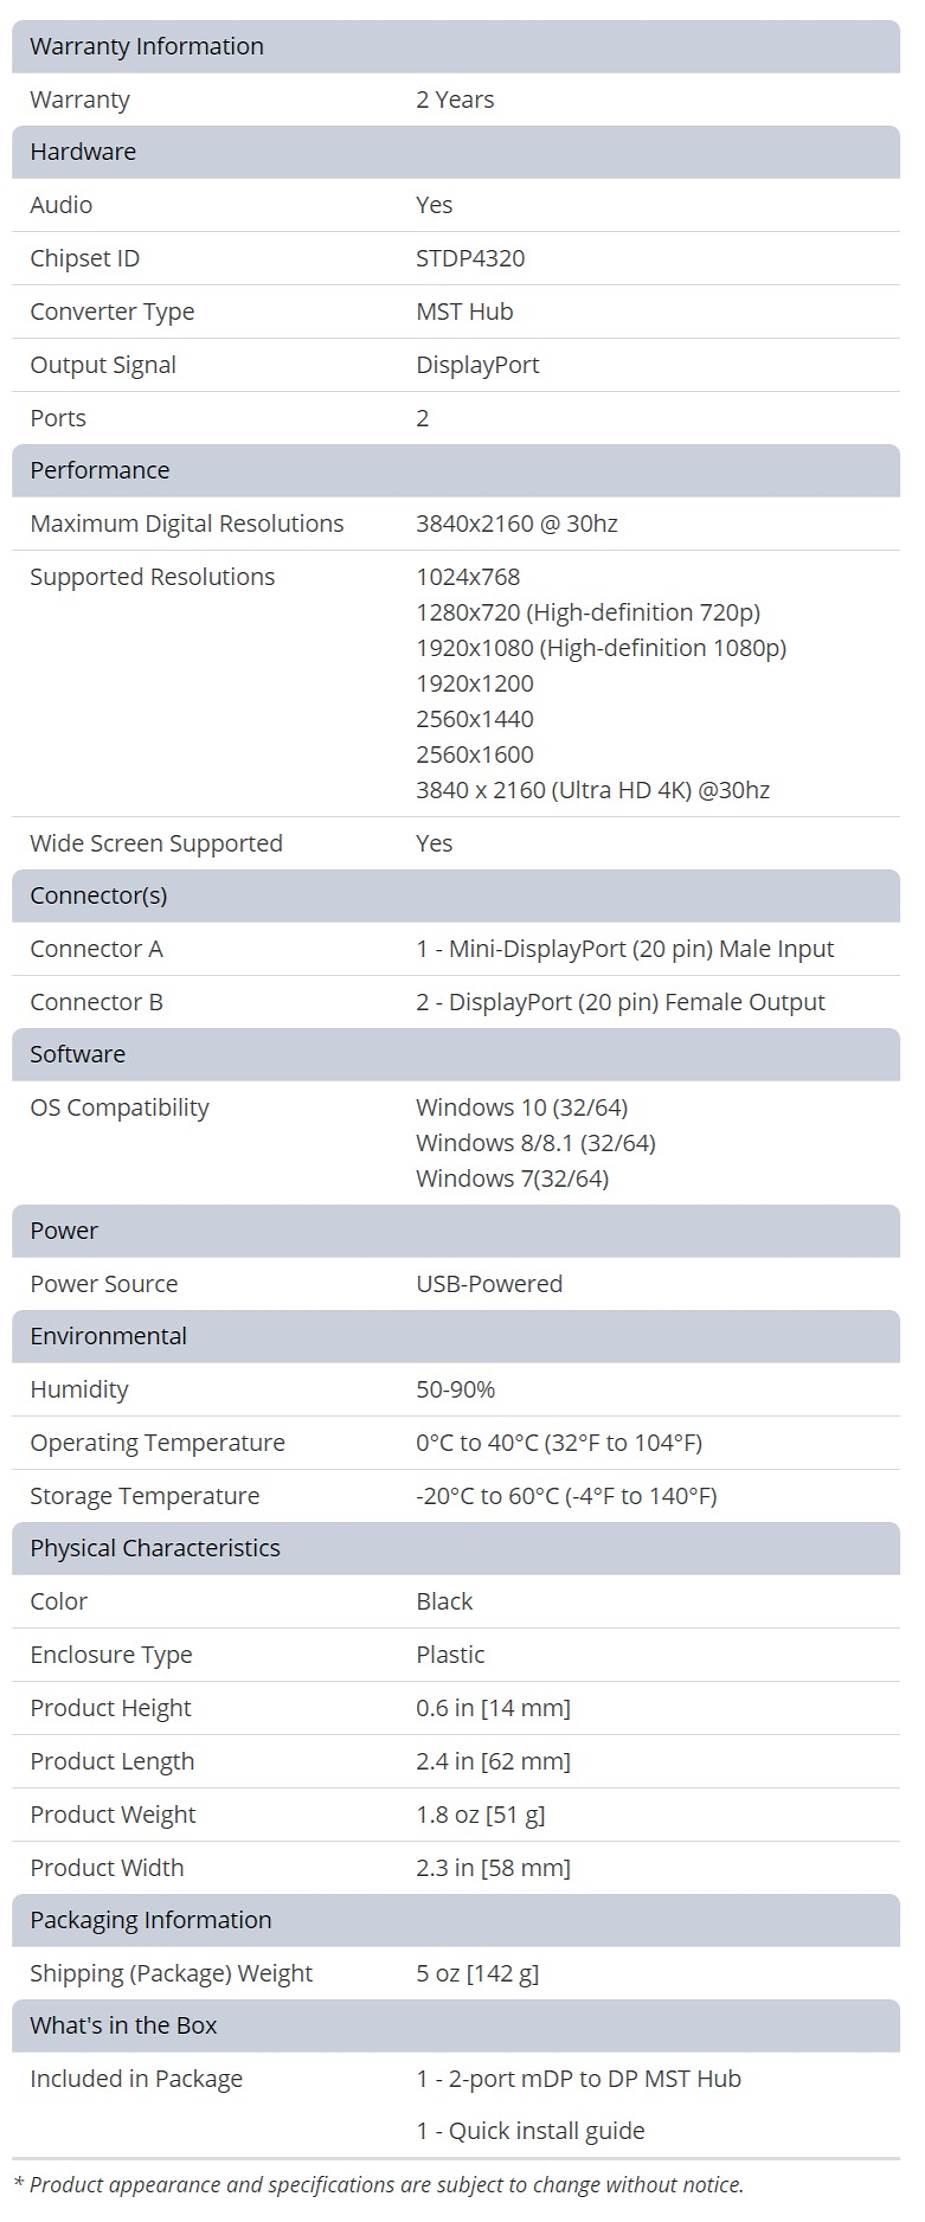Click the Operating Temperature row label
The image size is (925, 2222).
[x=157, y=1442]
